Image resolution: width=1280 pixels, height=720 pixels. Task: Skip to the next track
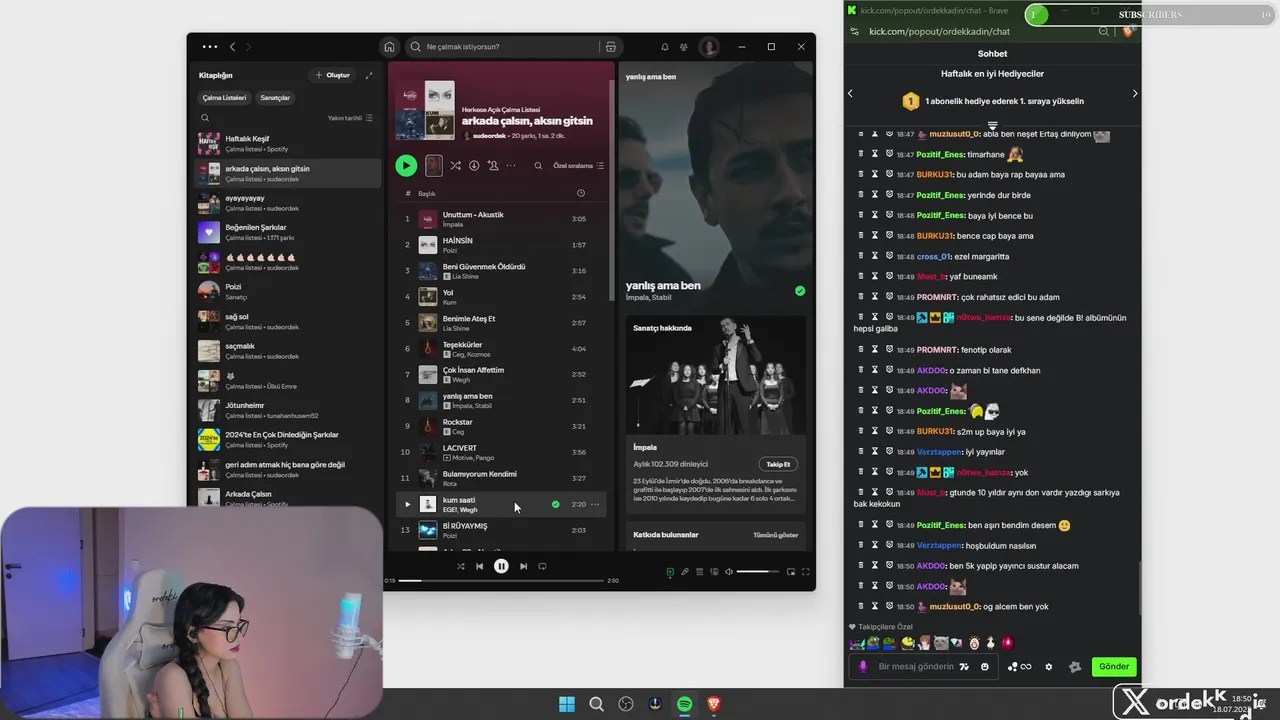point(523,566)
